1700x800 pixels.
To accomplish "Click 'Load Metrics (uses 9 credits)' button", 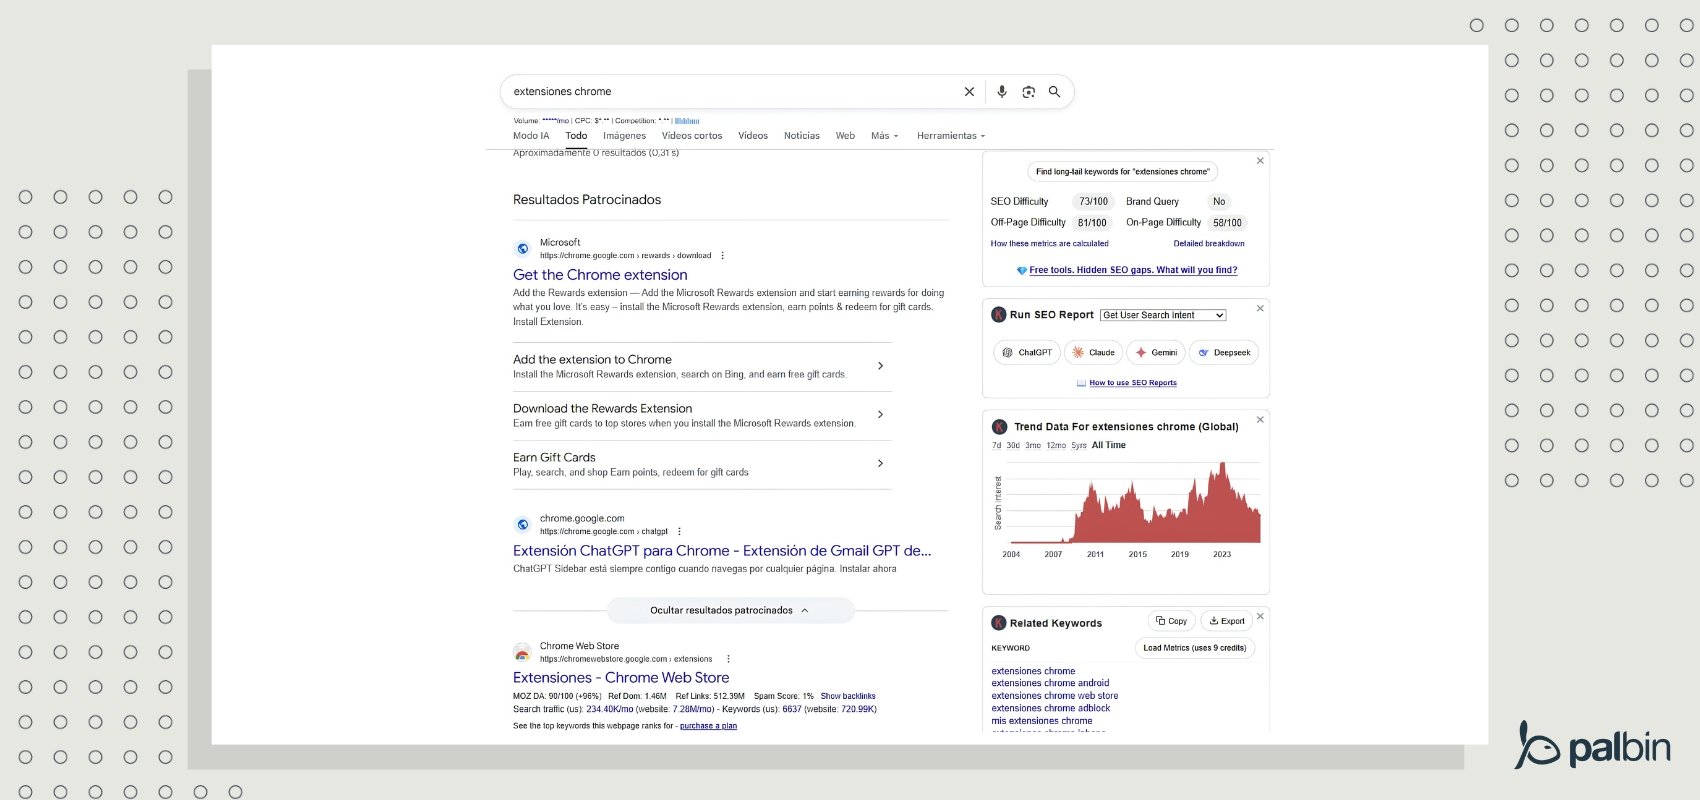I will [1194, 648].
